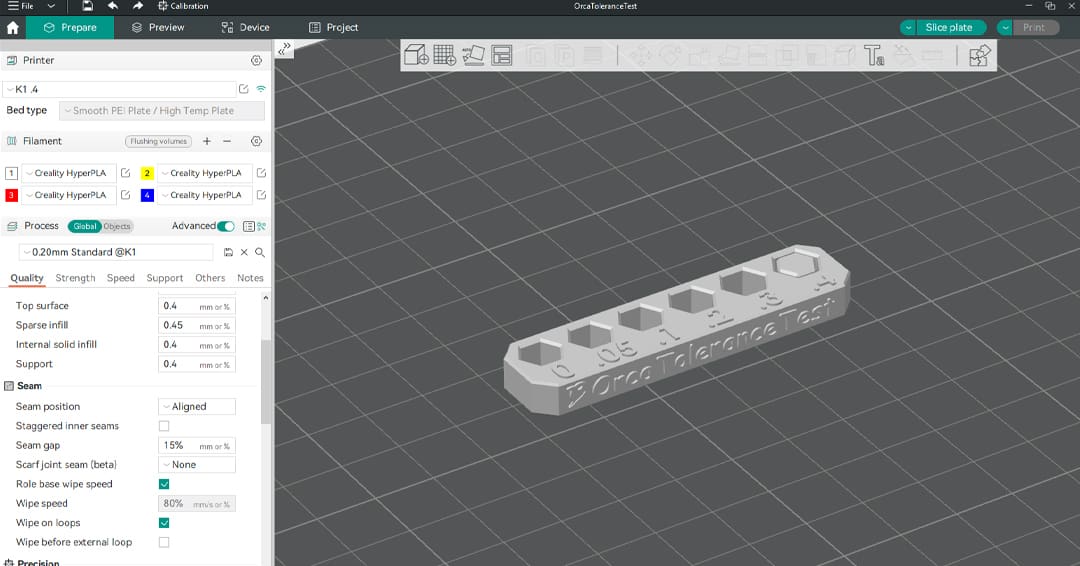This screenshot has height=566, width=1080.
Task: Click the Add object cube icon
Action: click(416, 55)
